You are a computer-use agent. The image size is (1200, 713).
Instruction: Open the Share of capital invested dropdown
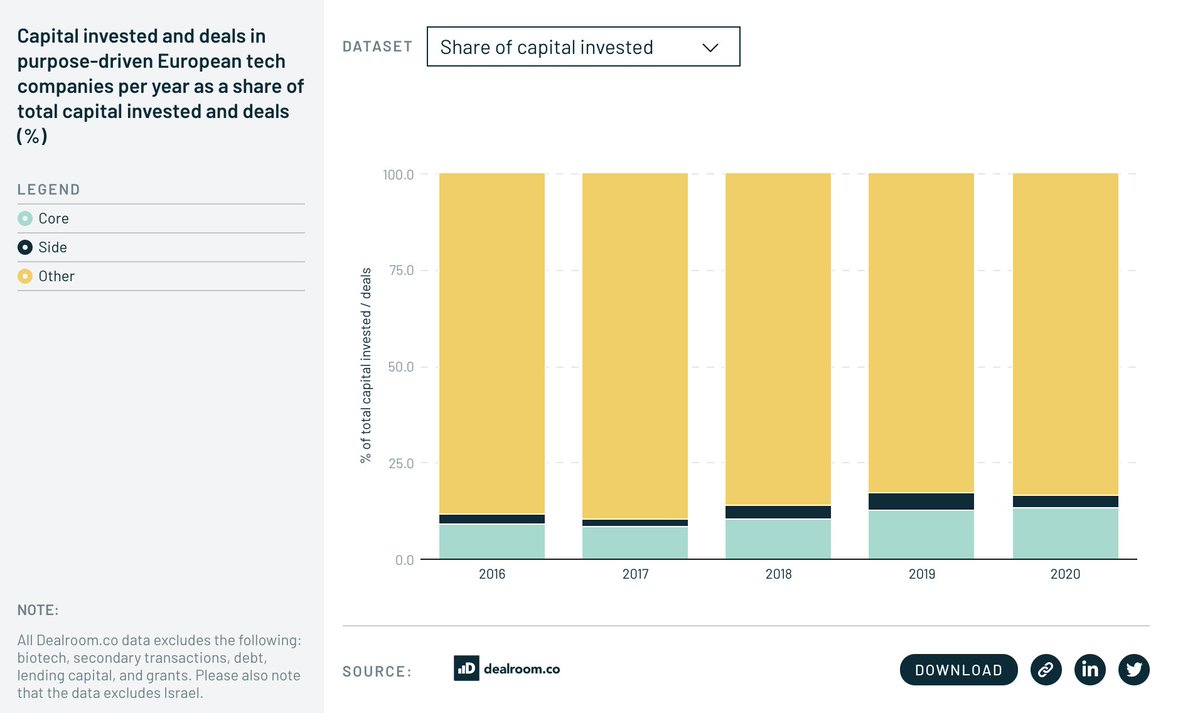pos(583,46)
